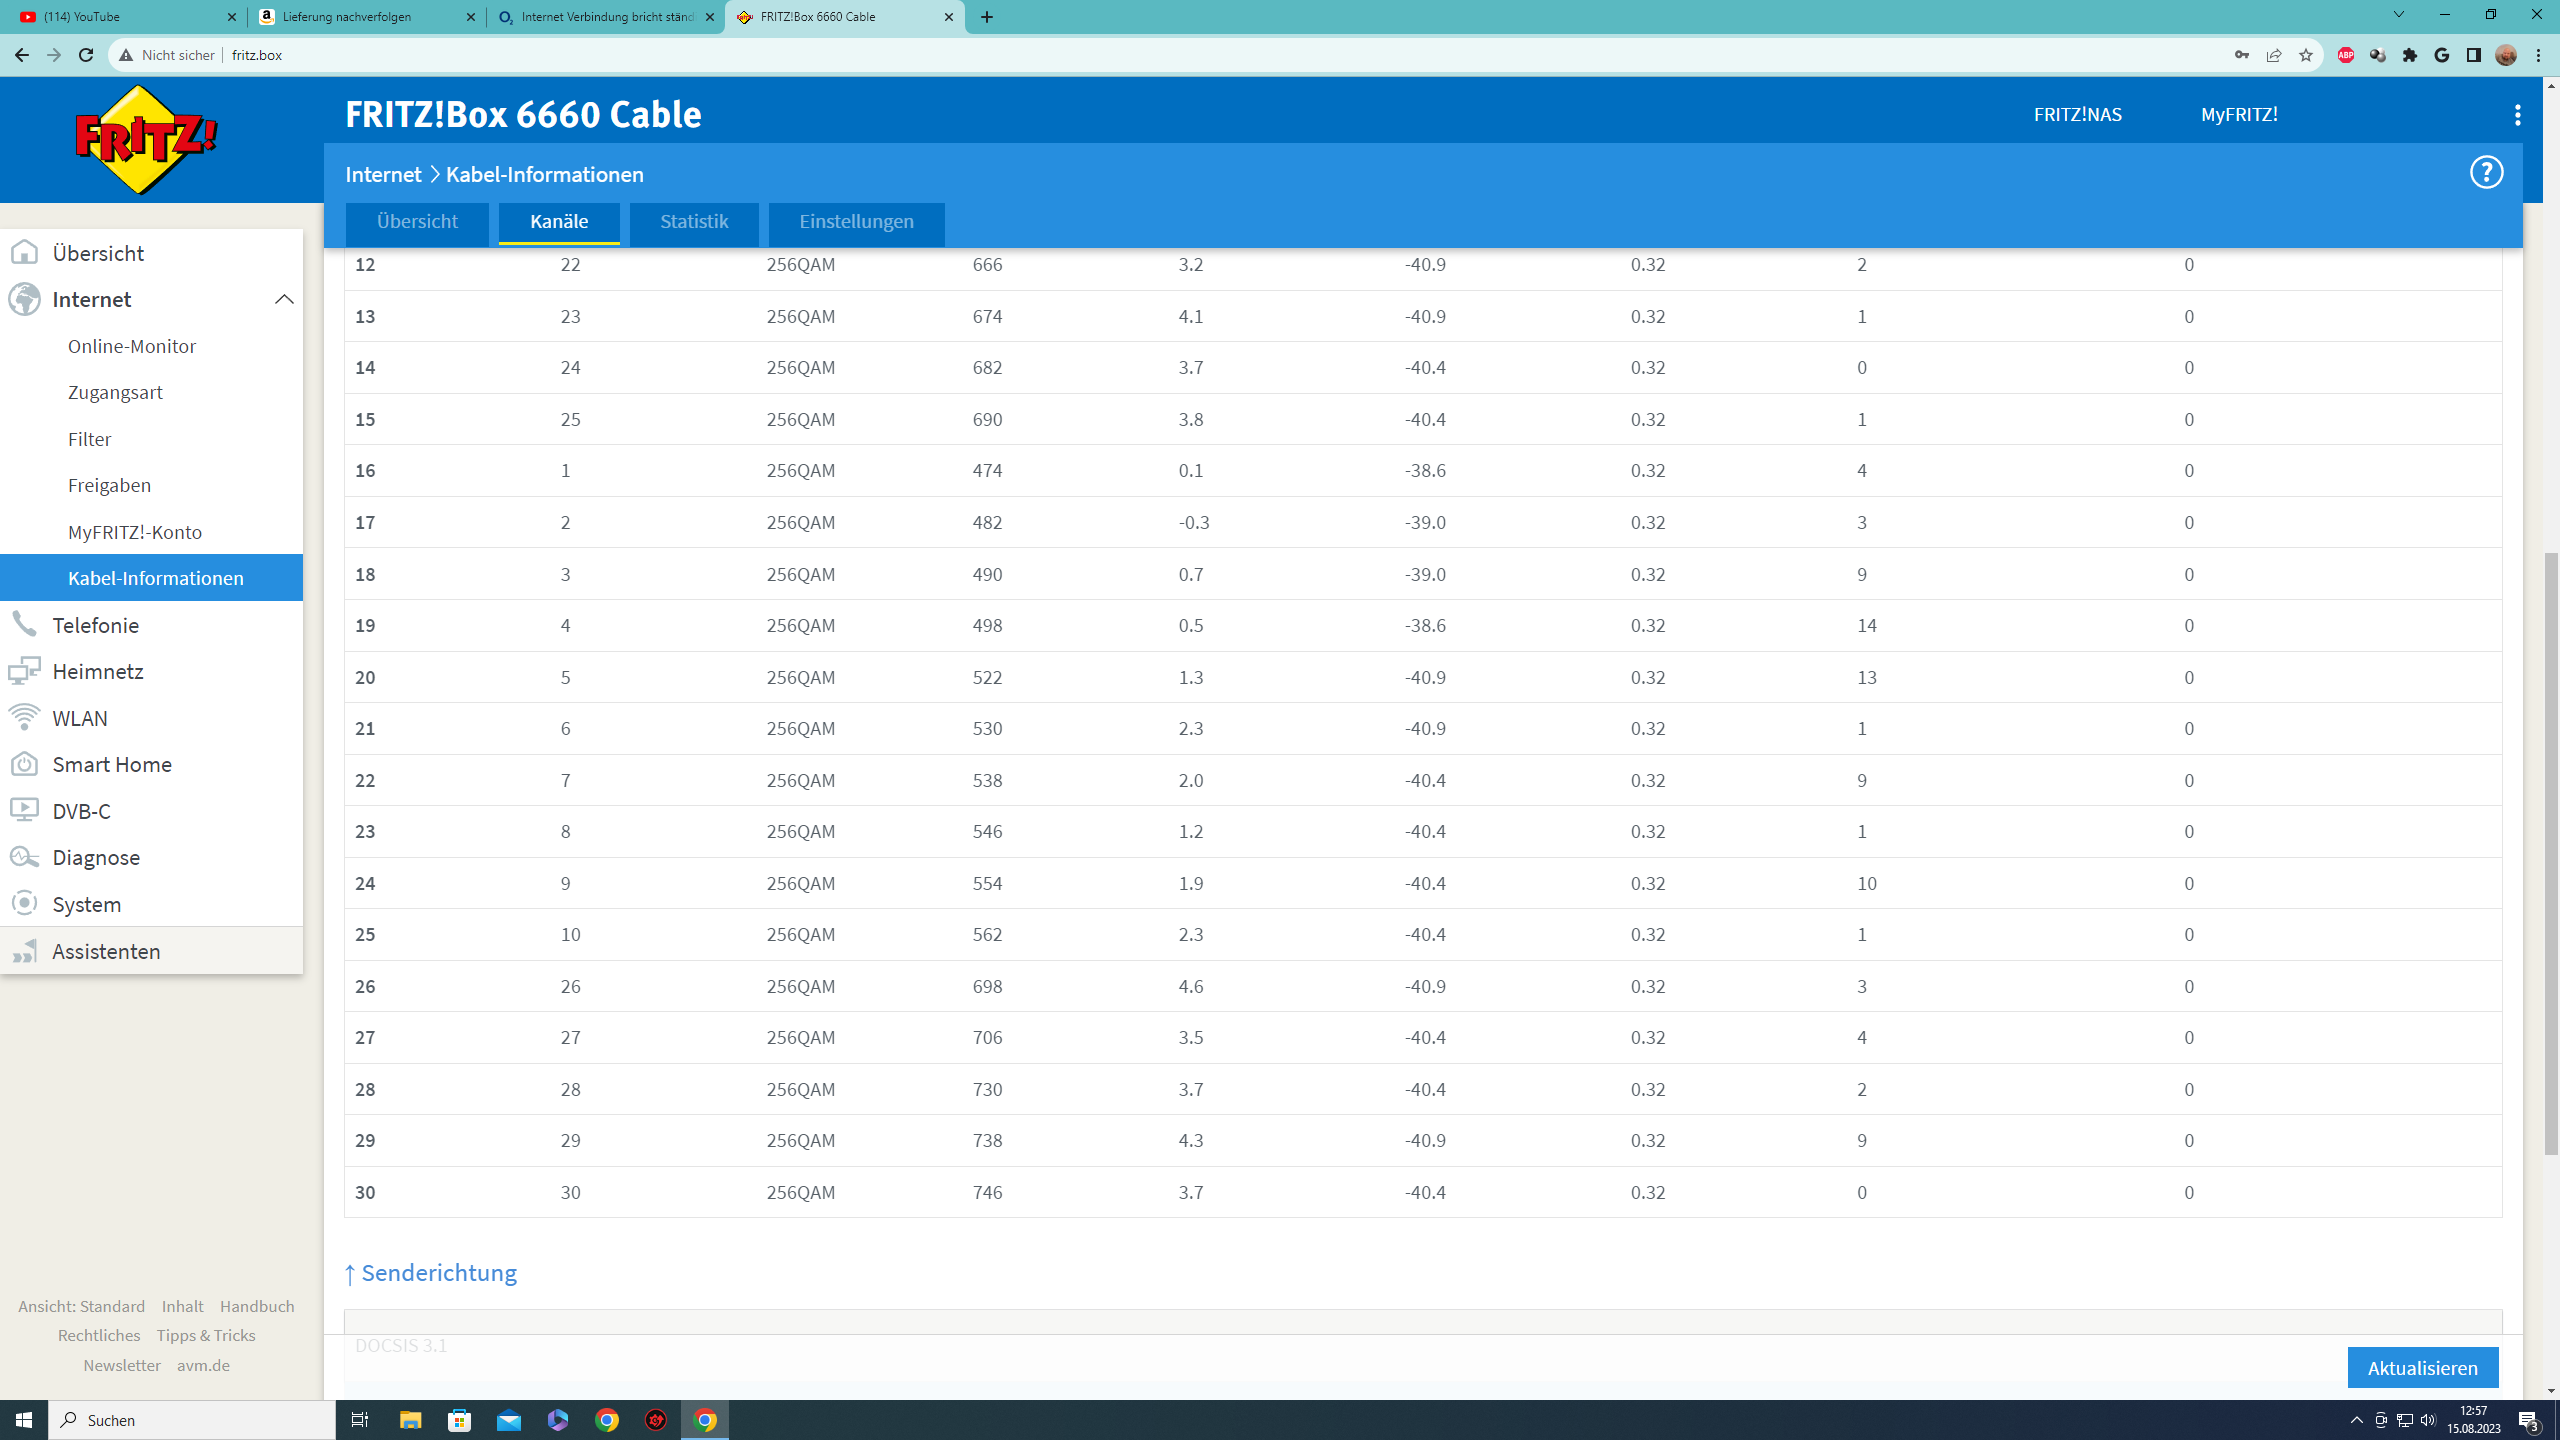Open the notification center on the taskbar
Viewport: 2560px width, 1440px height.
[2529, 1420]
